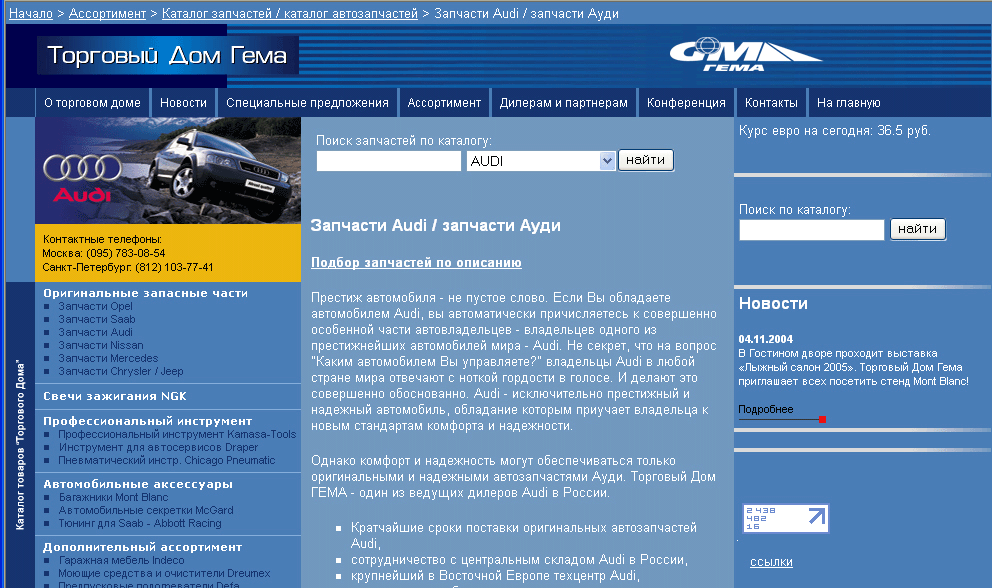Click the ссылки link
The width and height of the screenshot is (992, 588).
[x=771, y=562]
